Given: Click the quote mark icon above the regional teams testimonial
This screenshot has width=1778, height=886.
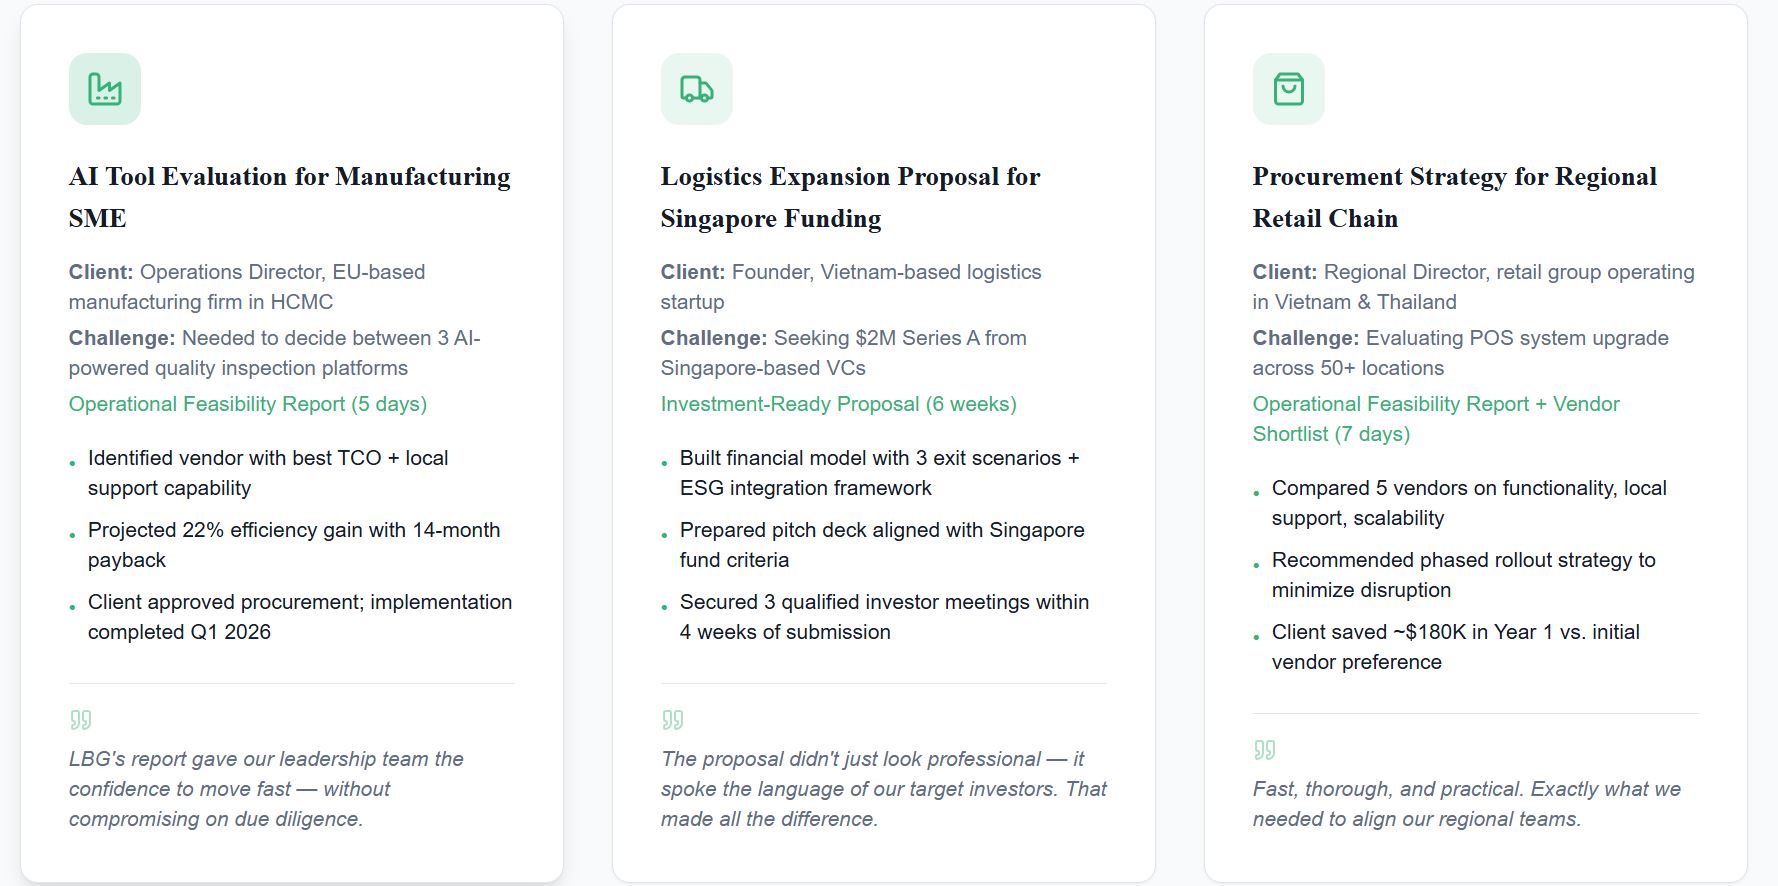Looking at the screenshot, I should (x=1265, y=750).
